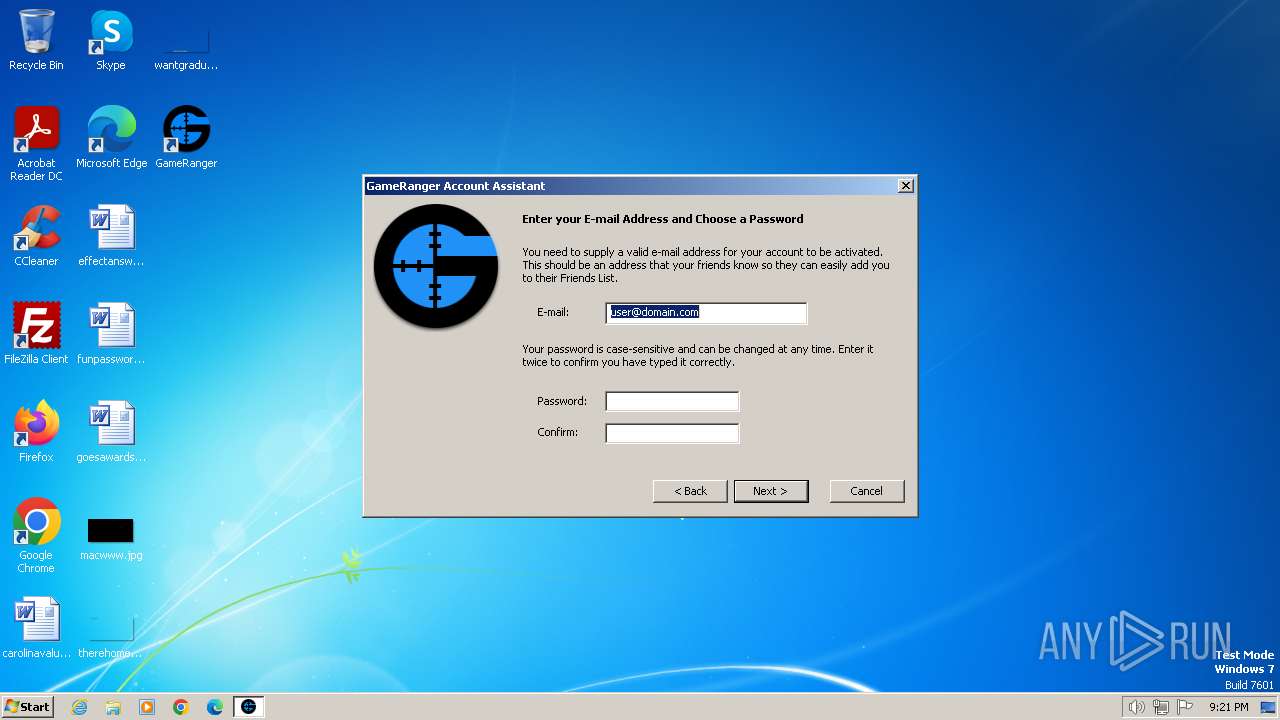Open Skype desktop shortcut
This screenshot has width=1280, height=720.
111,40
